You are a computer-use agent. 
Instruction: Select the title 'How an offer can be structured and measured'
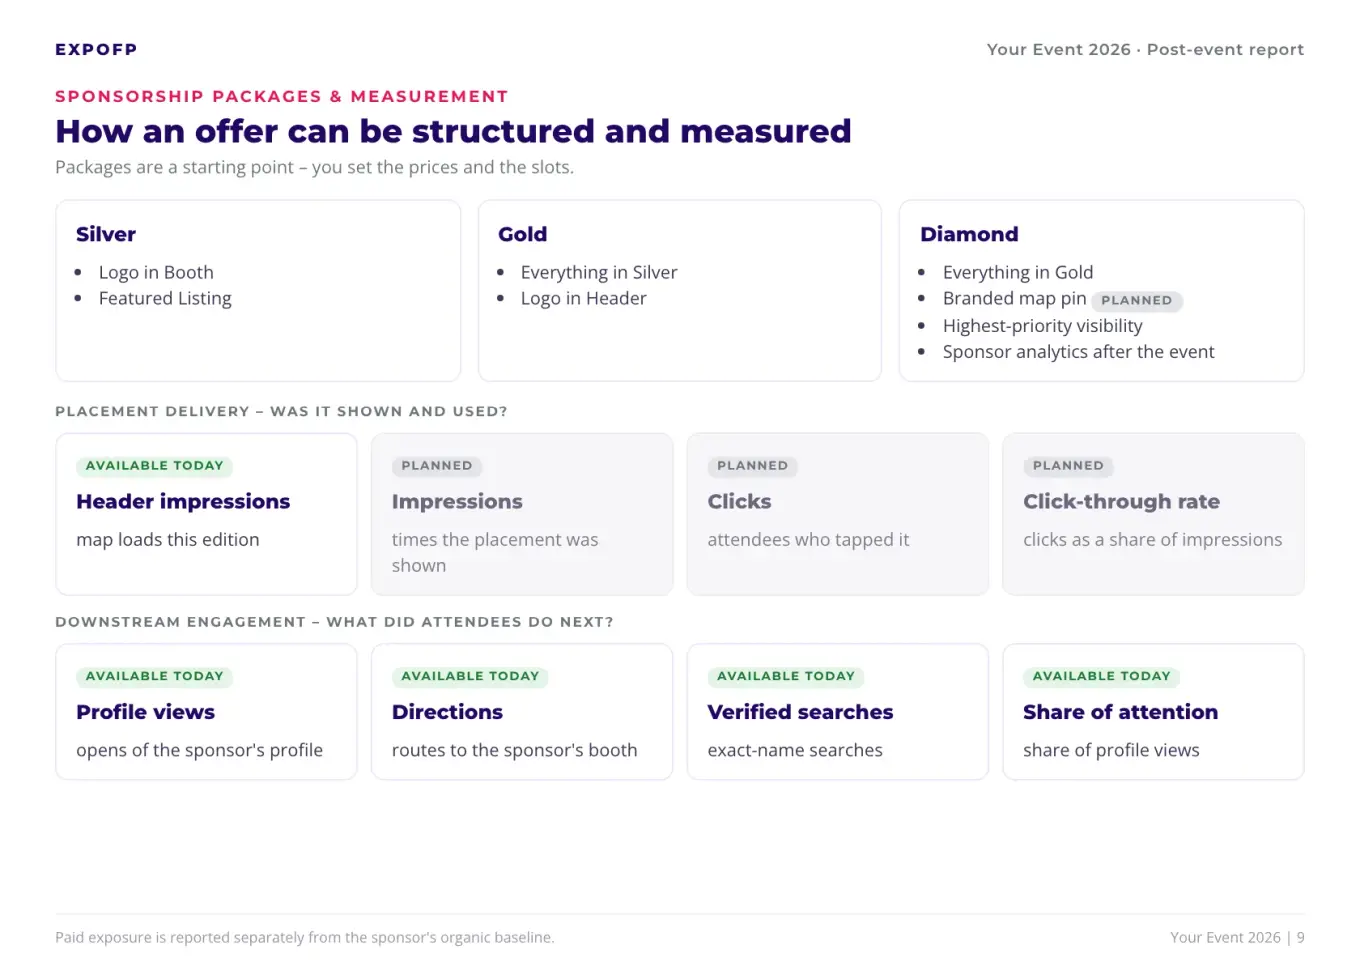(x=453, y=131)
